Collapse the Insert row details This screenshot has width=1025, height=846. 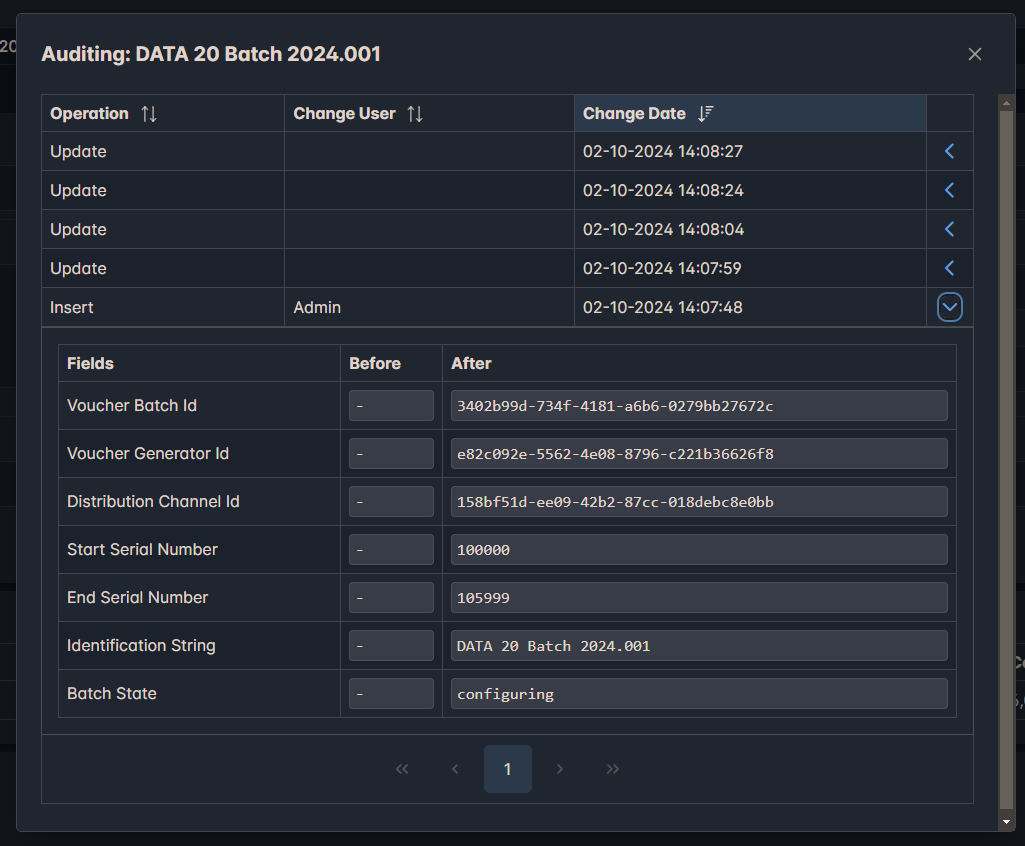[x=950, y=308]
